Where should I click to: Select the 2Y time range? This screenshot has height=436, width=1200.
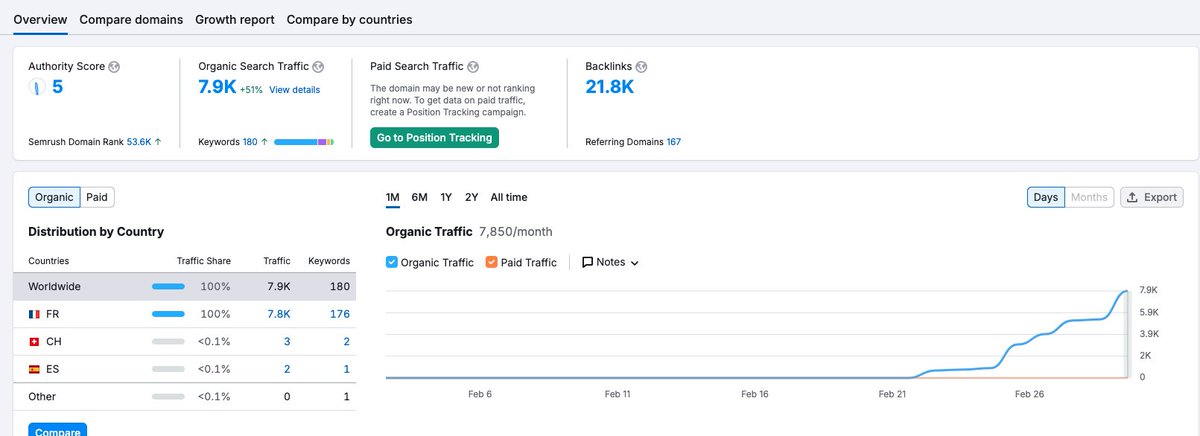(x=472, y=197)
